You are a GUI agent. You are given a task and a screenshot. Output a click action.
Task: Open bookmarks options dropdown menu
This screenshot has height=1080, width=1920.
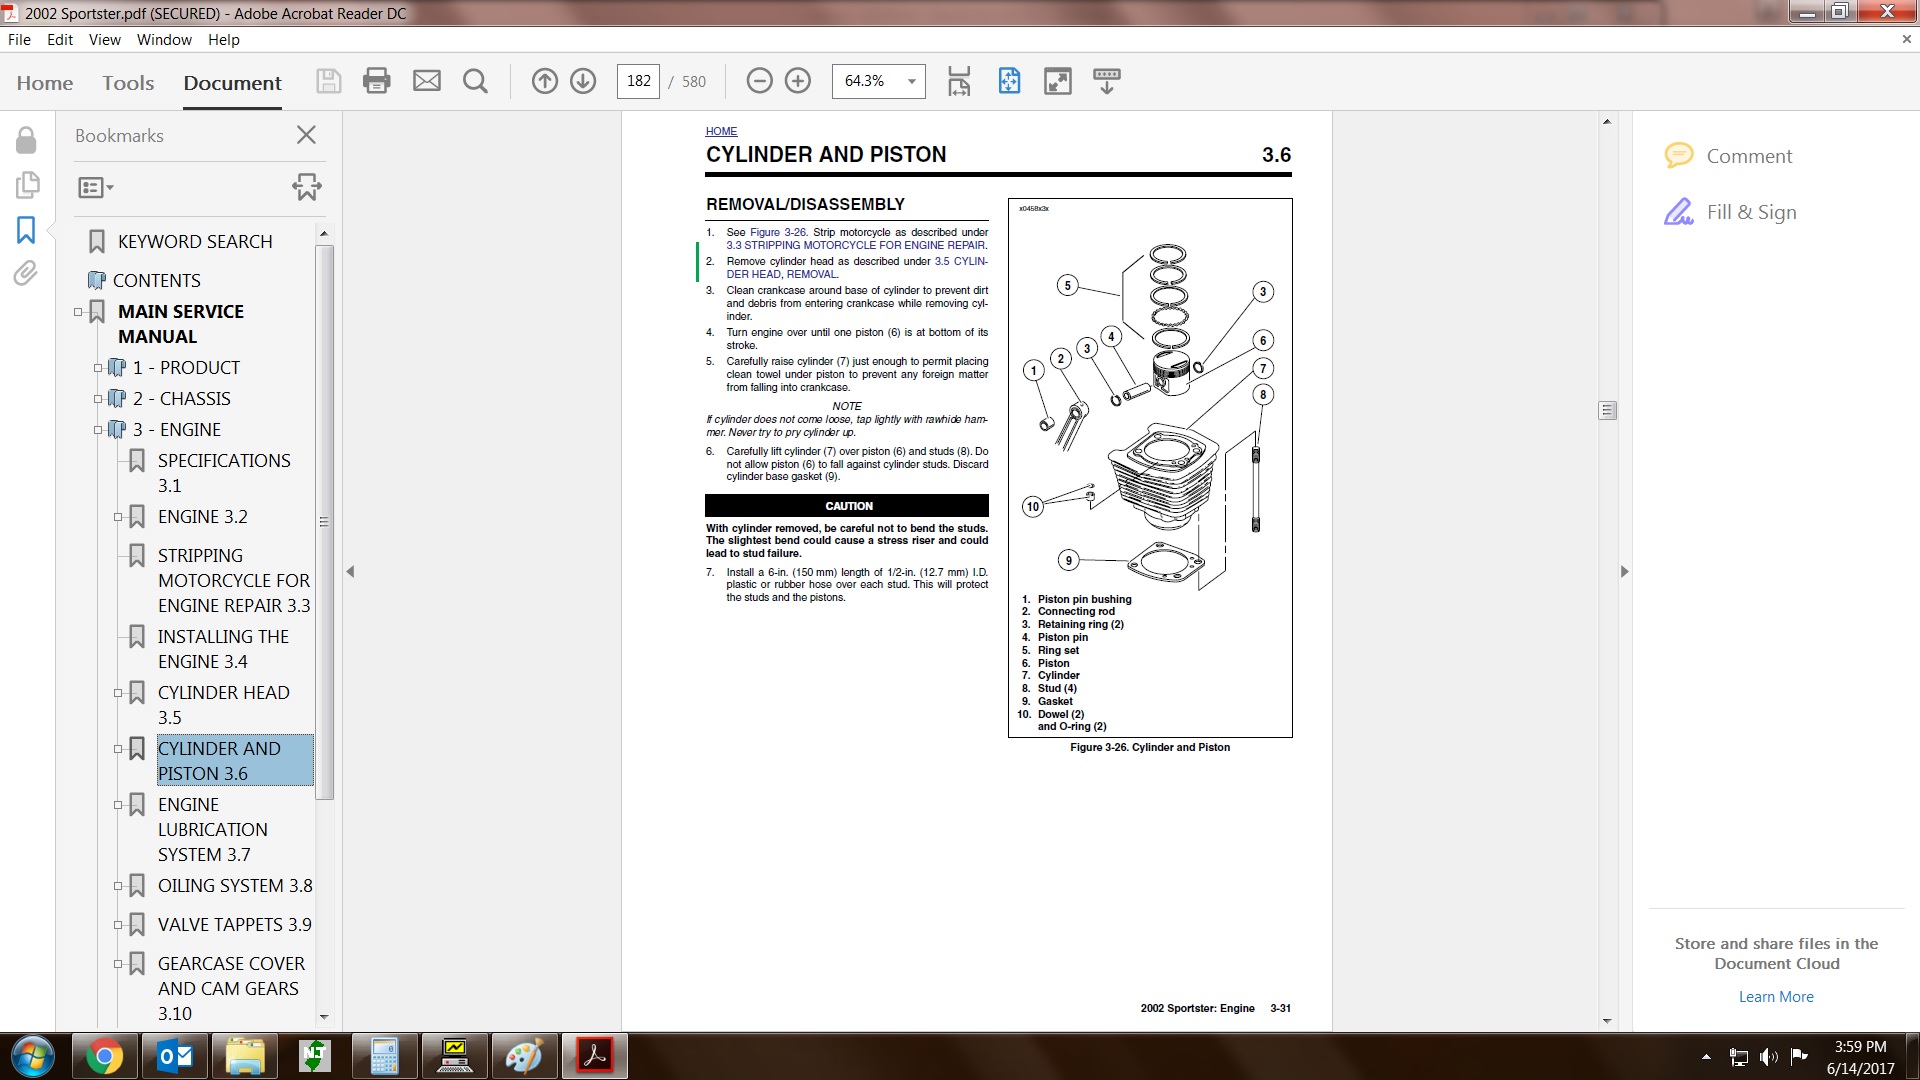[96, 187]
